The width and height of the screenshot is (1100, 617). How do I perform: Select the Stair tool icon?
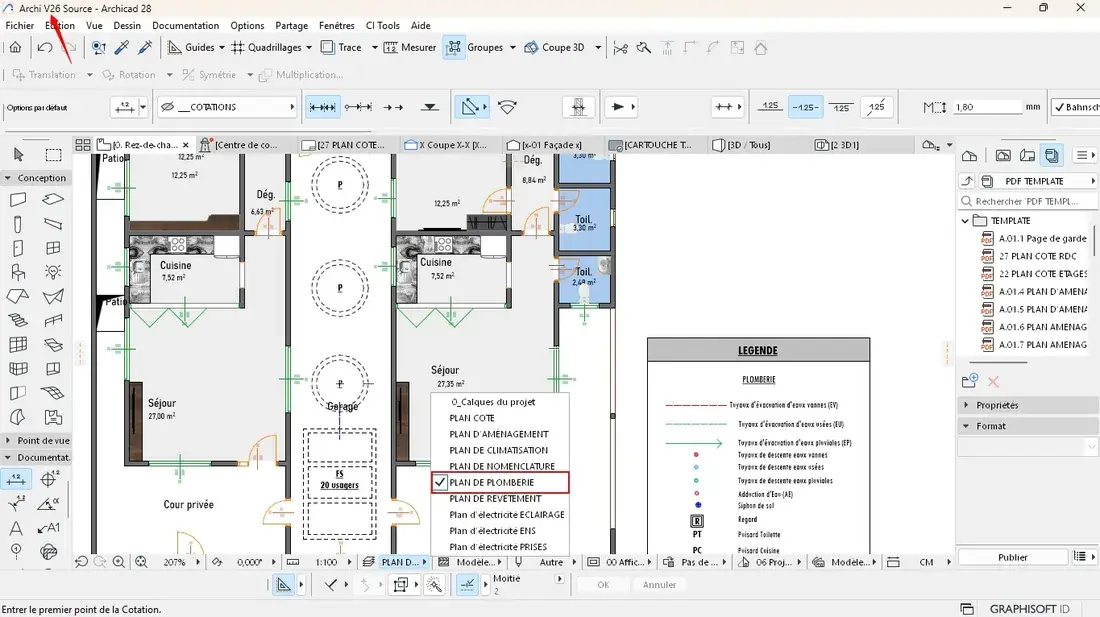(x=18, y=320)
